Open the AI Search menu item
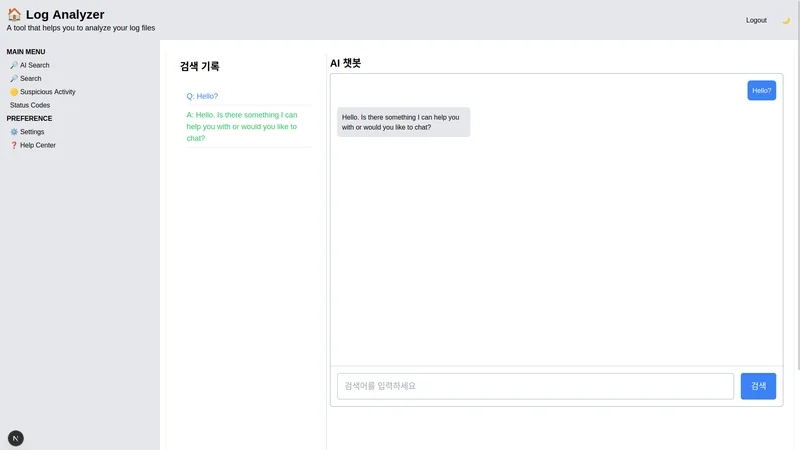Screen dimensions: 800x450 pyautogui.click(x=30, y=65)
